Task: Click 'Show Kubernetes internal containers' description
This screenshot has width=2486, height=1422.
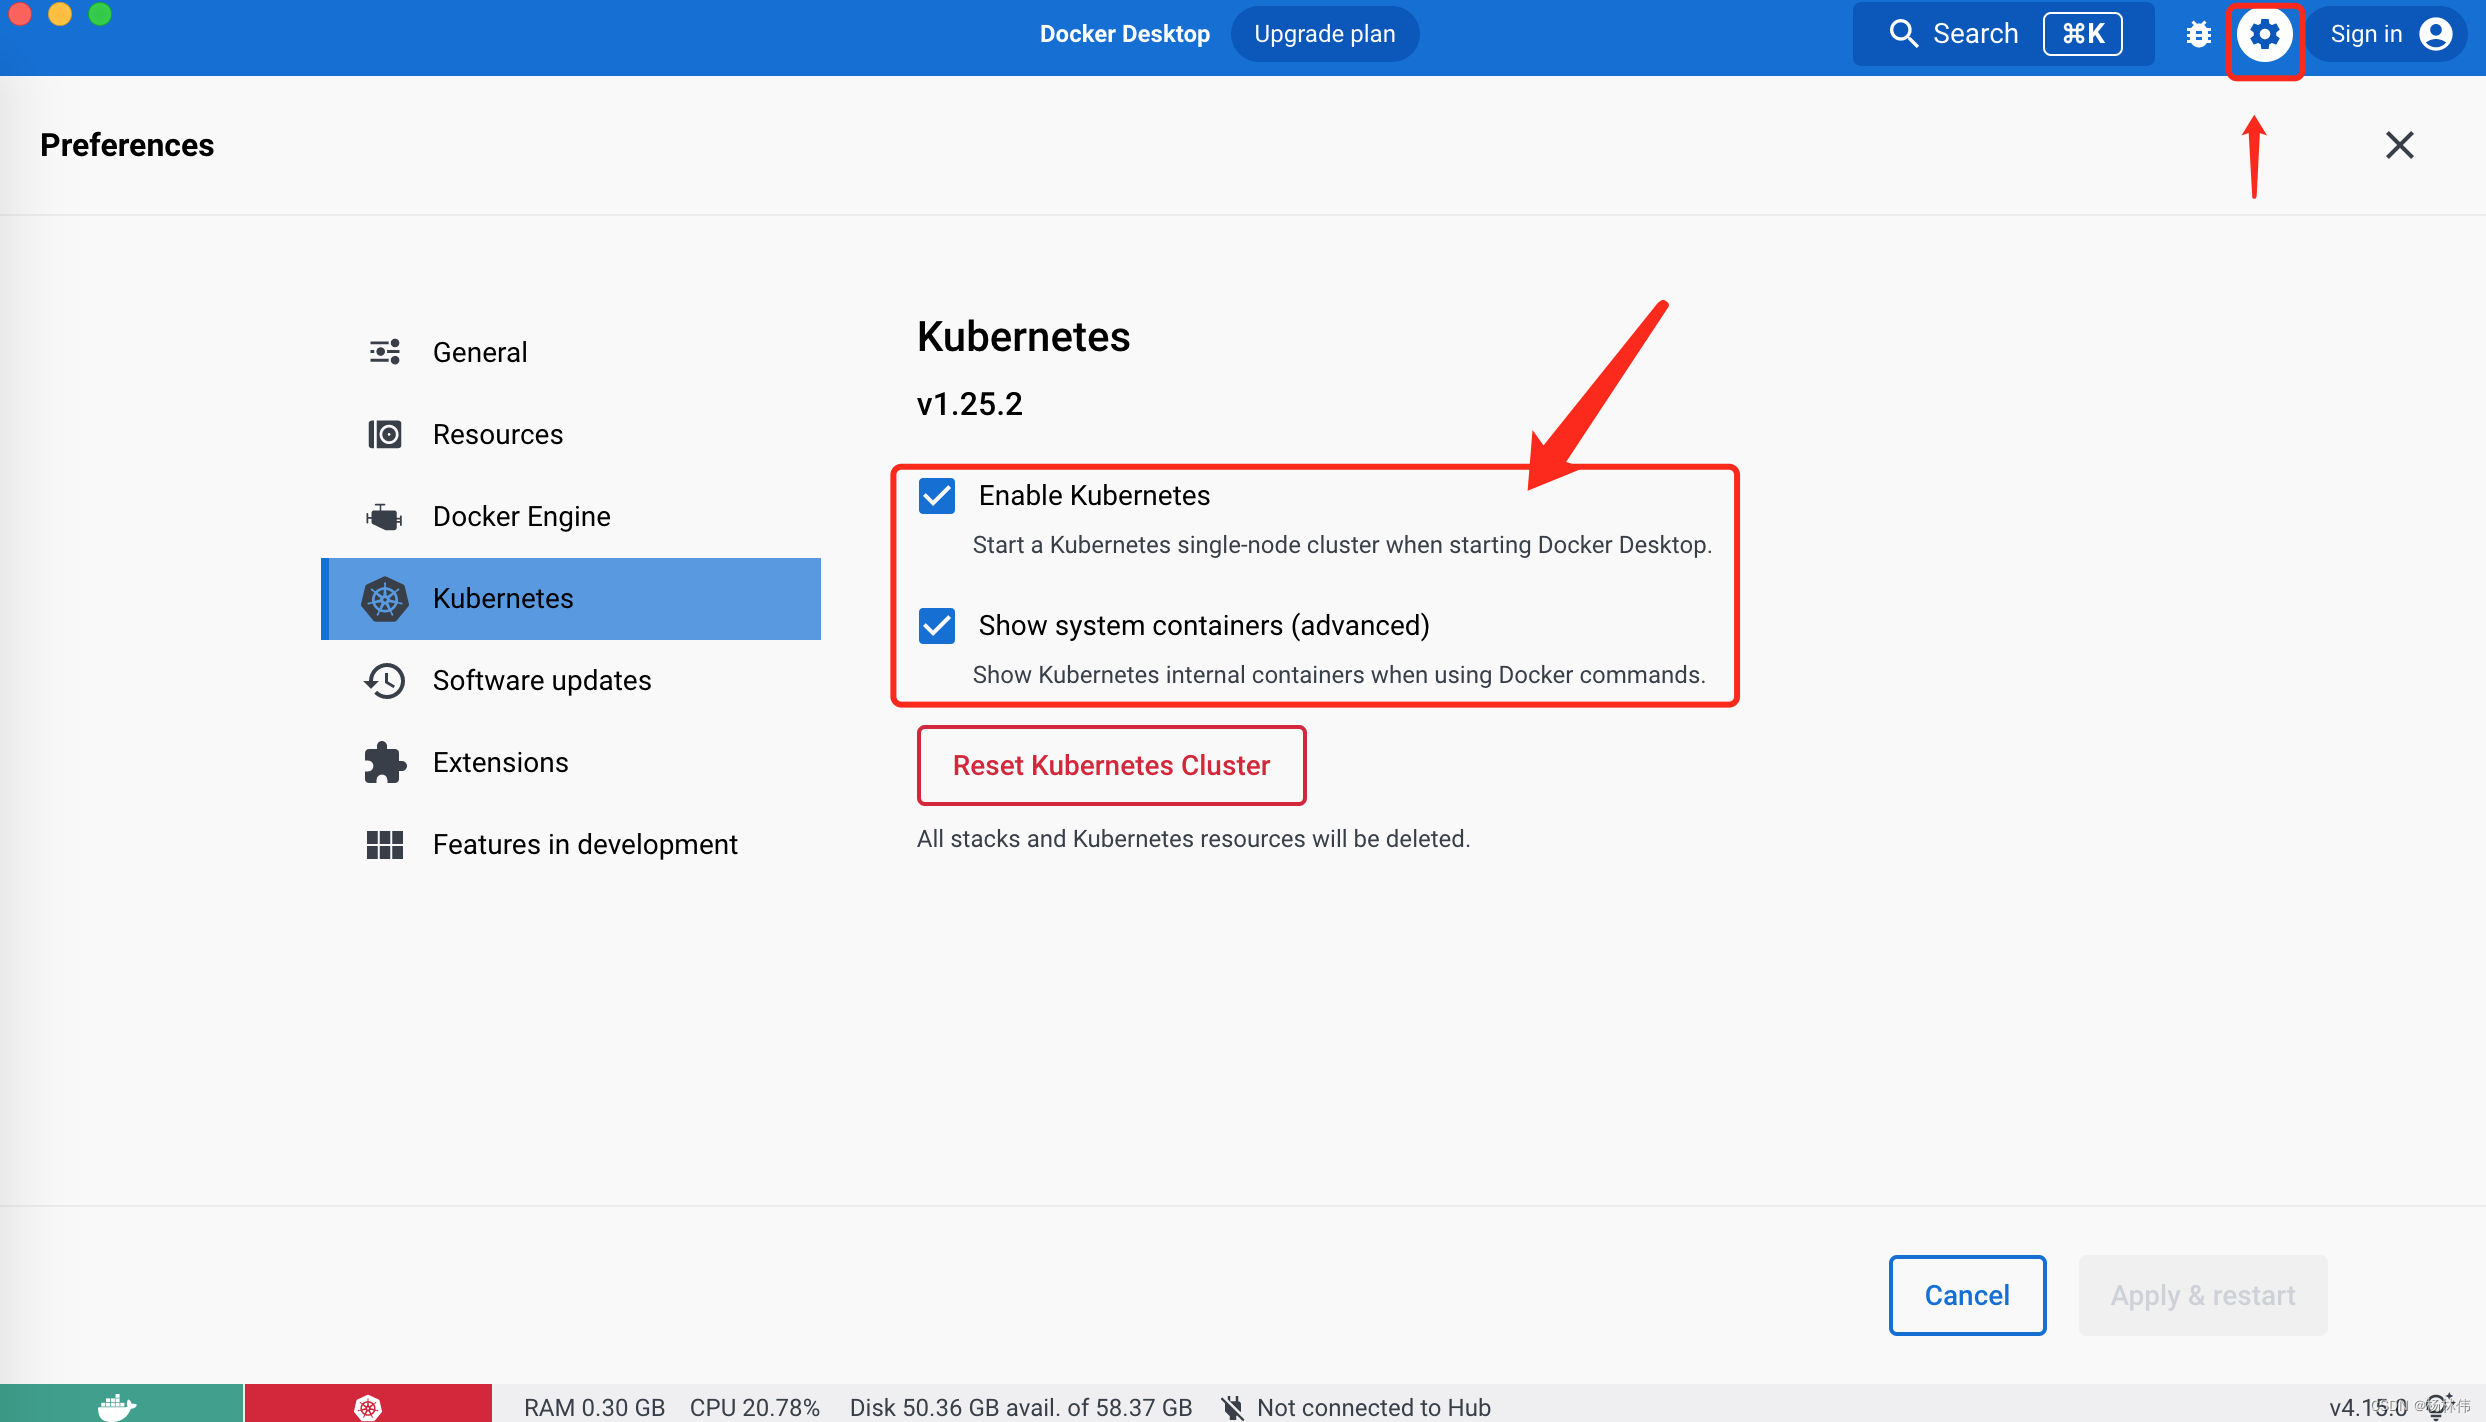Action: point(1339,675)
